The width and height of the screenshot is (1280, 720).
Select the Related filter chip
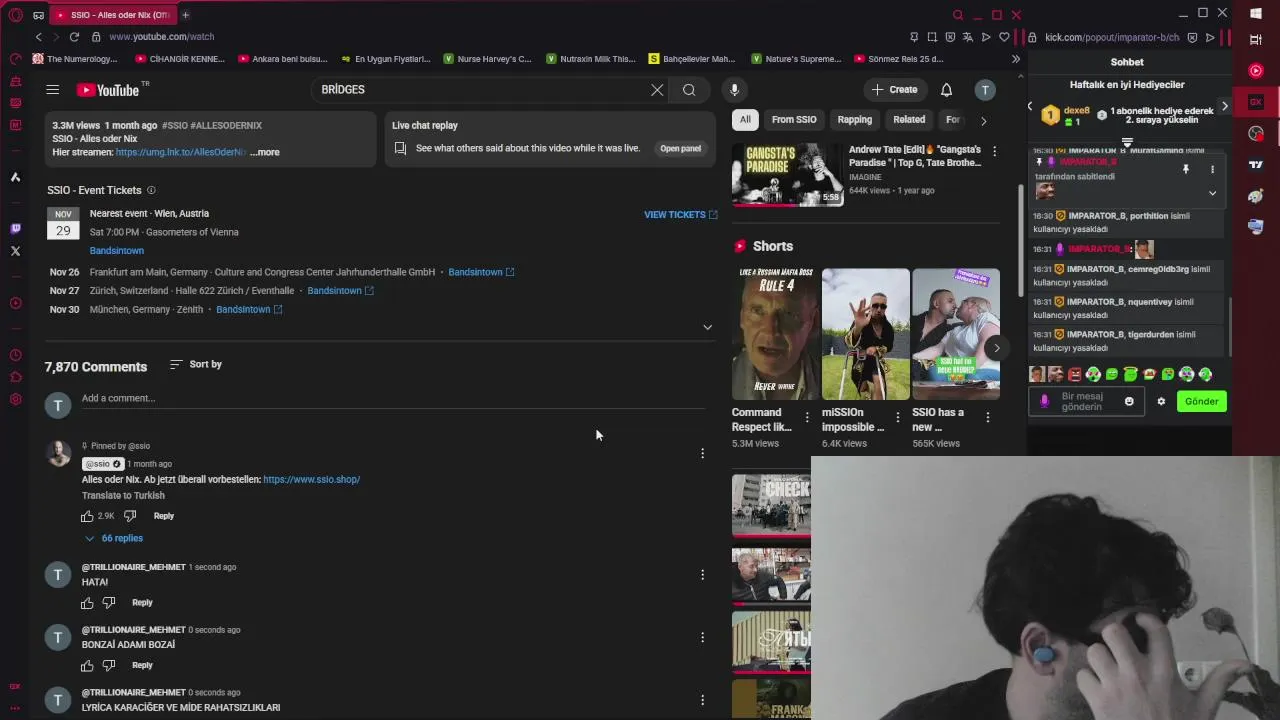[909, 120]
